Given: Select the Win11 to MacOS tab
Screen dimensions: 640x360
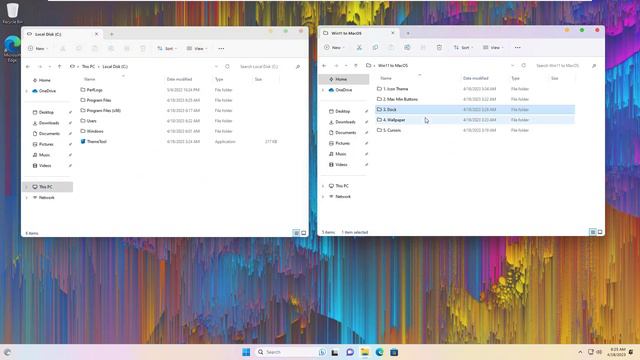Looking at the screenshot, I should click(x=358, y=33).
